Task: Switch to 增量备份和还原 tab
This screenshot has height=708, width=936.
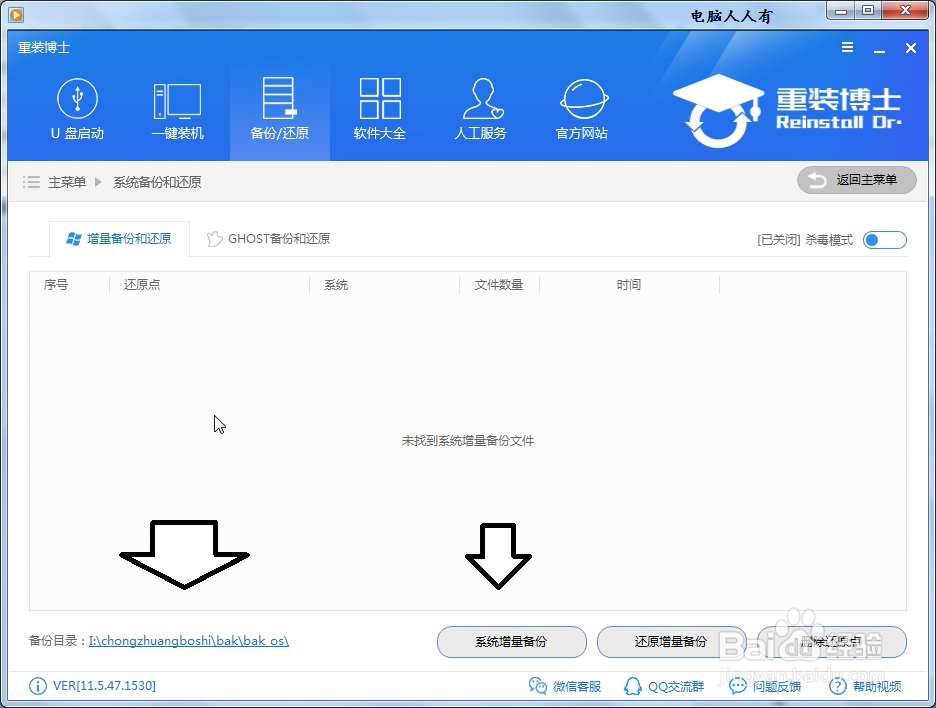Action: point(119,239)
